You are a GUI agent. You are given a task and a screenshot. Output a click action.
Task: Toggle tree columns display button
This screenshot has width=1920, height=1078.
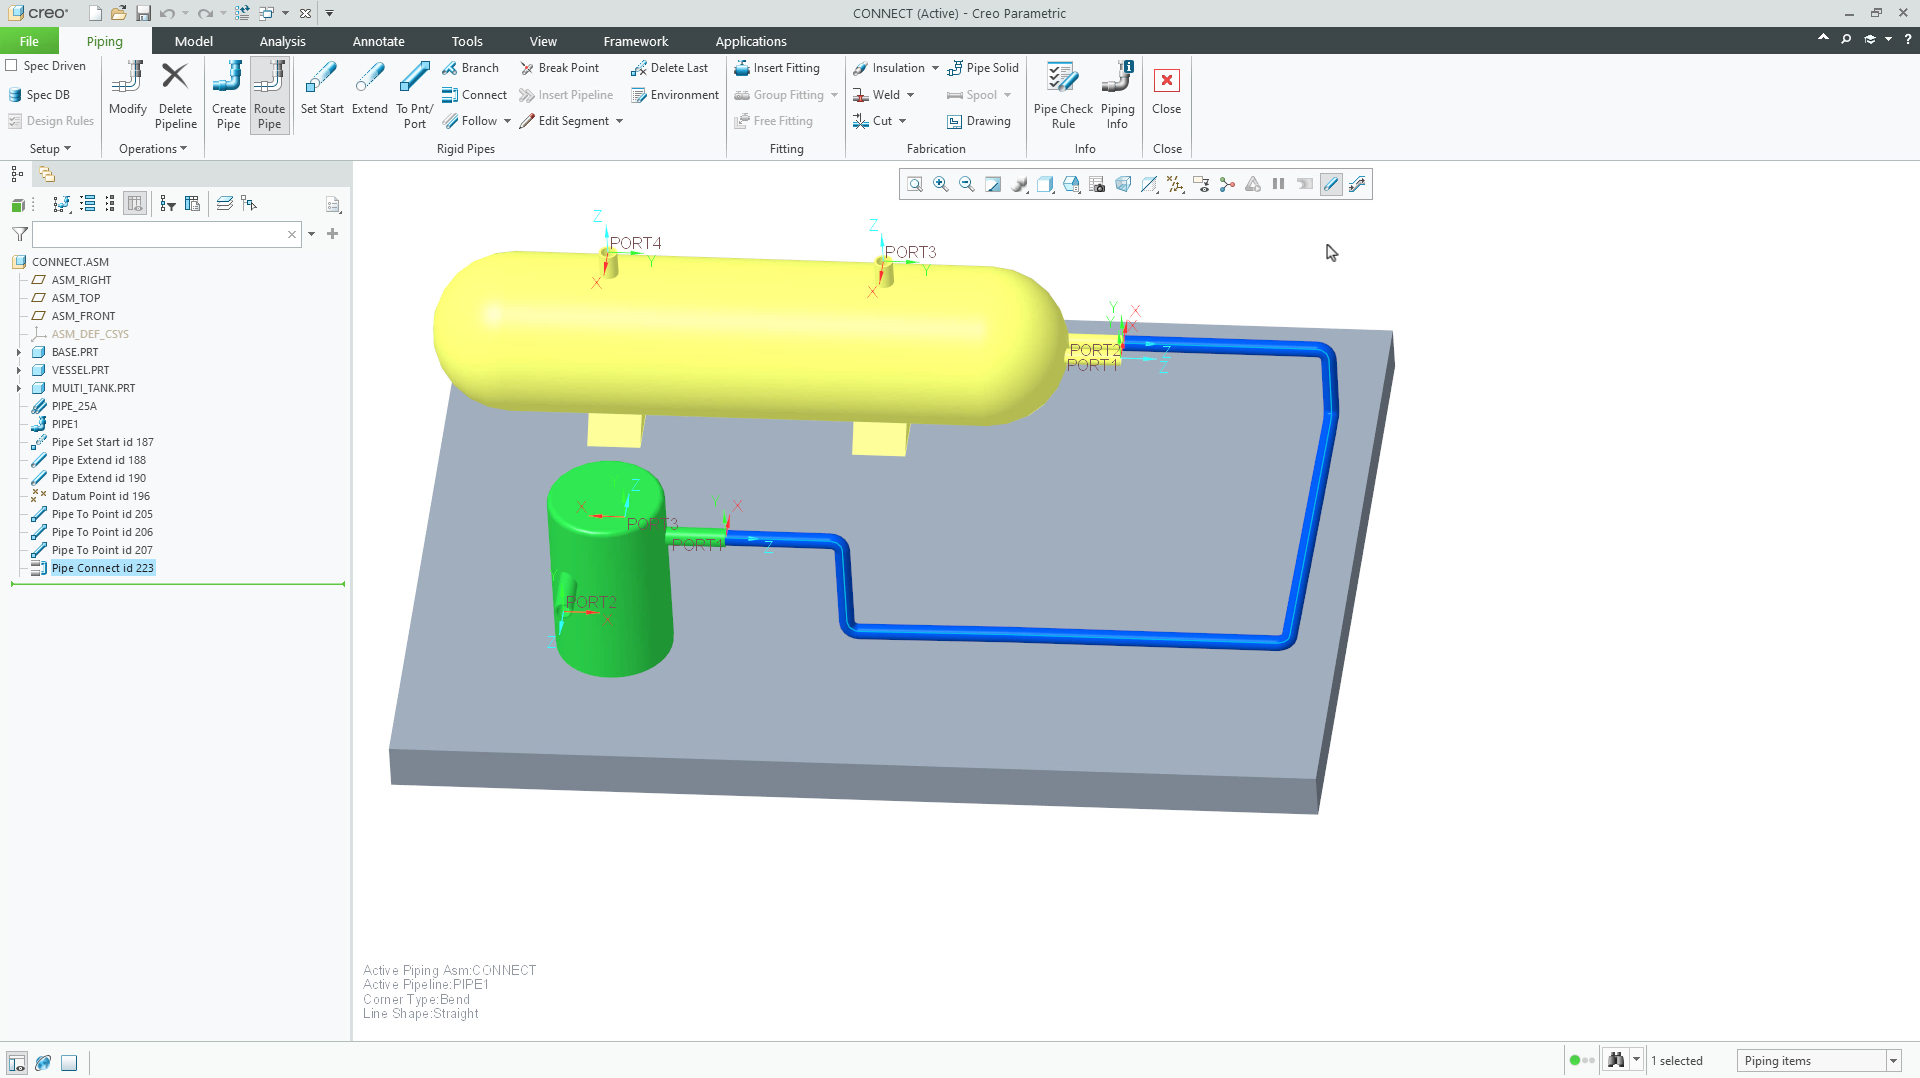coord(135,204)
